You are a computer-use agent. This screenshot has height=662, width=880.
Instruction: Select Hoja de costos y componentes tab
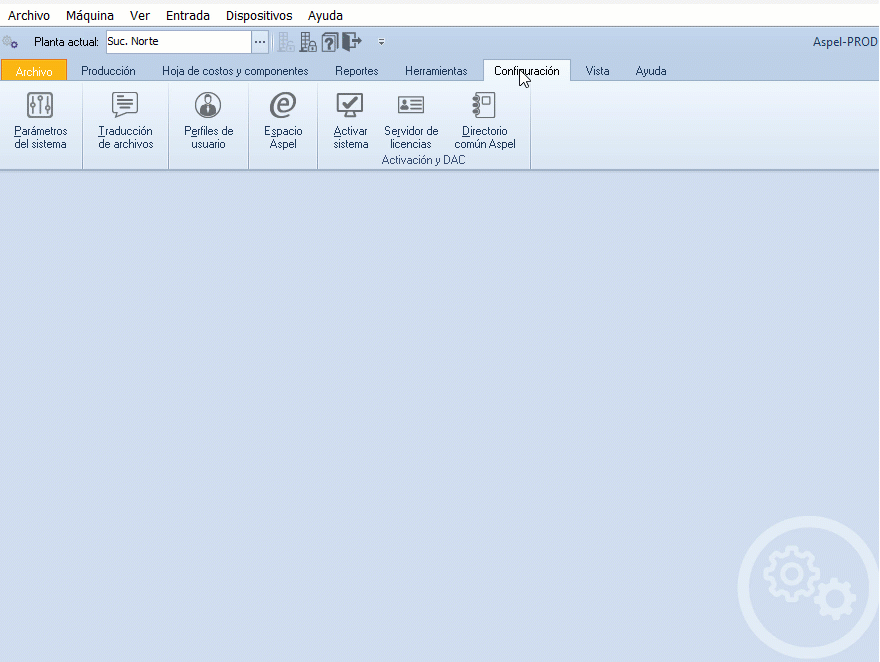pyautogui.click(x=235, y=71)
